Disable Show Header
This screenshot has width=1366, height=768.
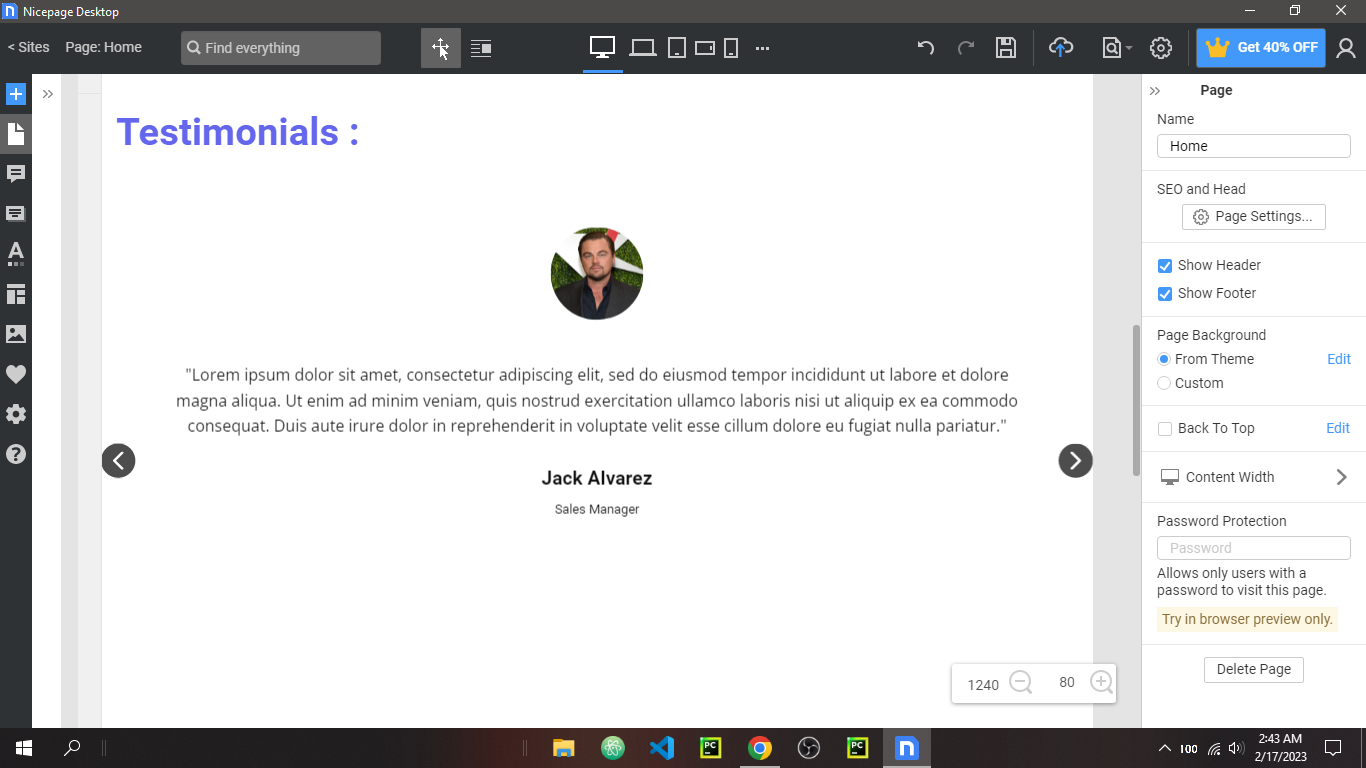tap(1164, 265)
